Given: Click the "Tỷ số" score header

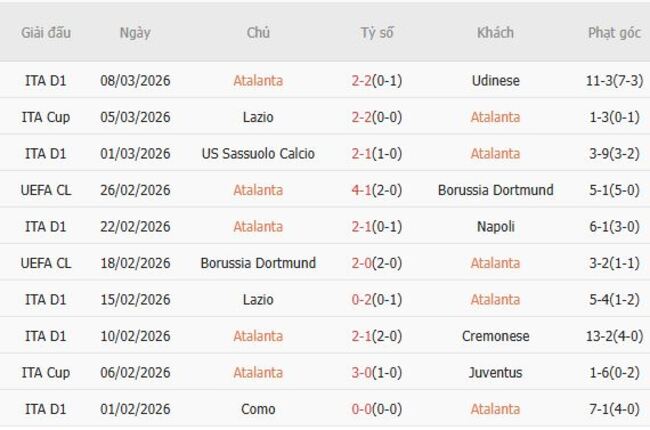Looking at the screenshot, I should click(x=377, y=32).
